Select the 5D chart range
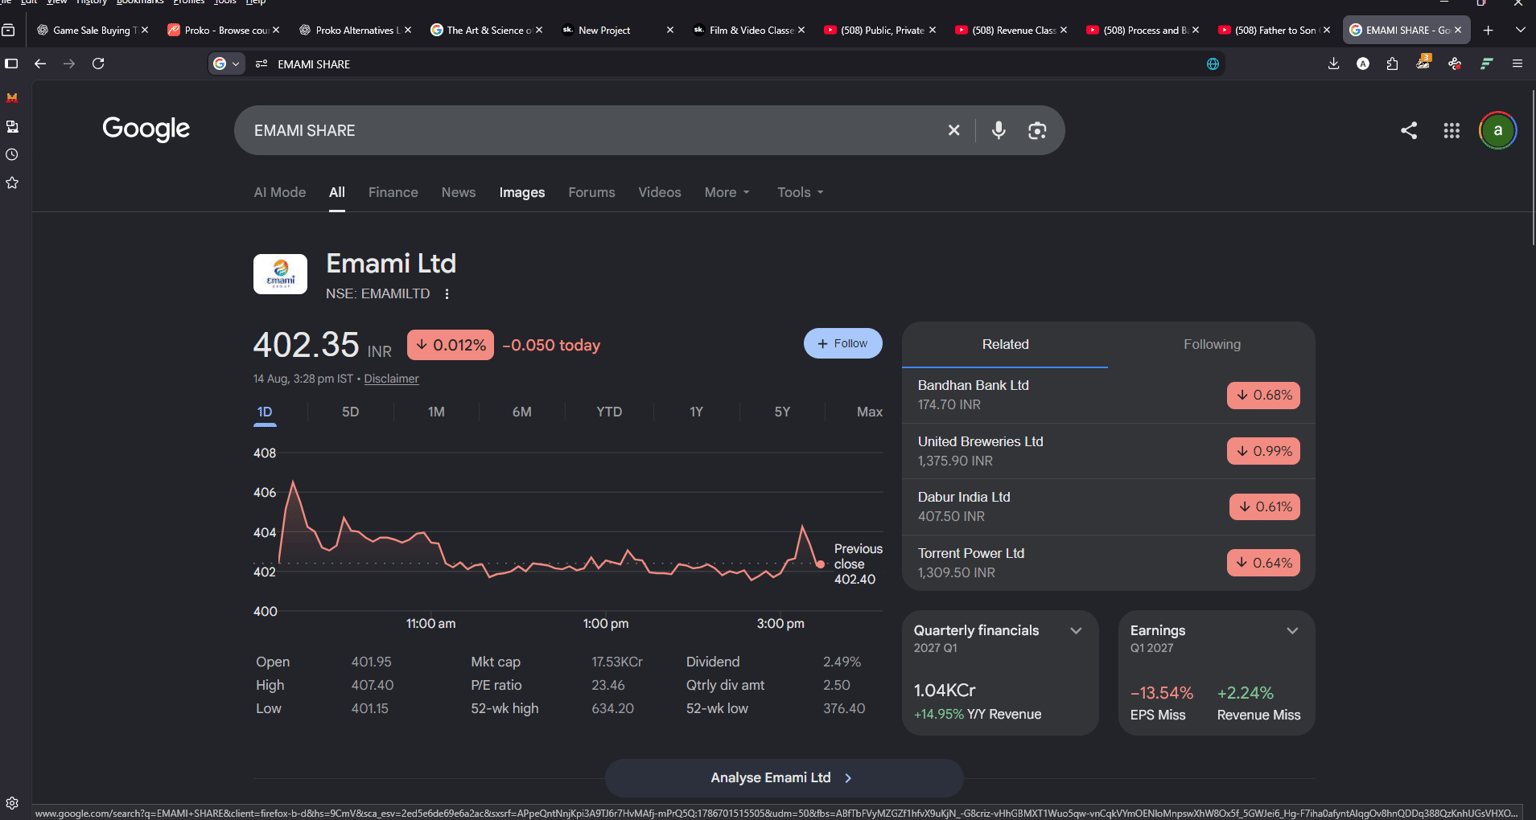 [350, 412]
